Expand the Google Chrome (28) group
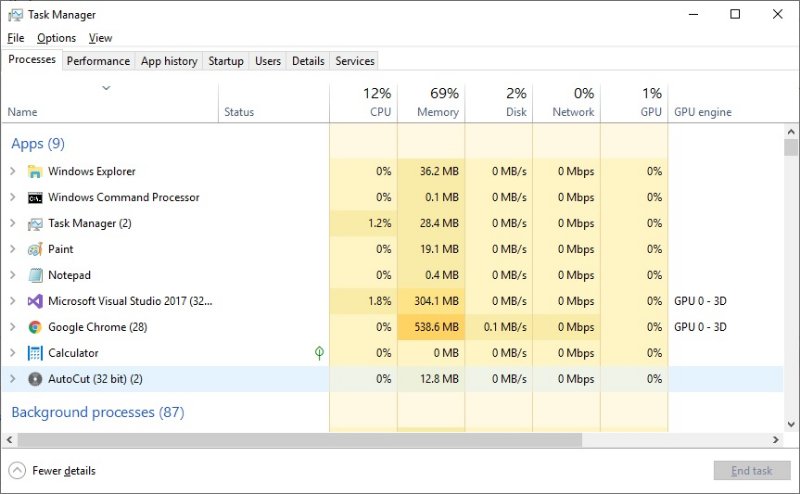Screen dimensions: 800x494 (x=13, y=327)
